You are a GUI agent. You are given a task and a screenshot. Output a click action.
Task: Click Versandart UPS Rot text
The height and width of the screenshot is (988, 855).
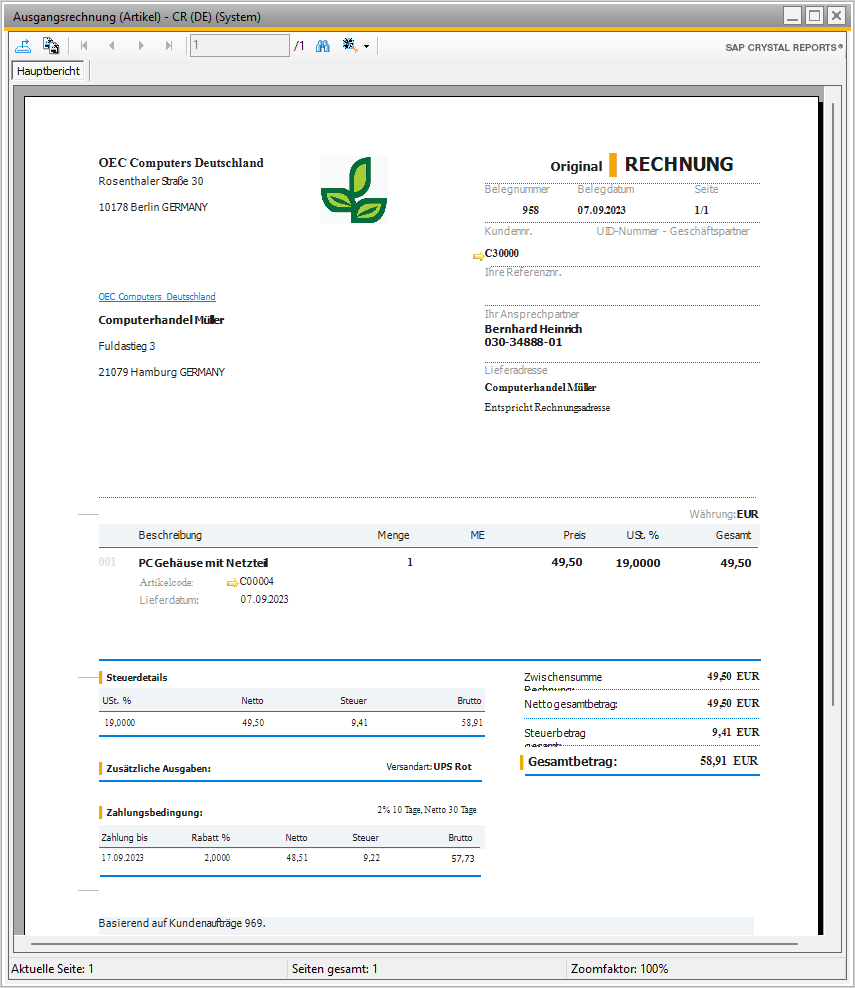pyautogui.click(x=429, y=767)
